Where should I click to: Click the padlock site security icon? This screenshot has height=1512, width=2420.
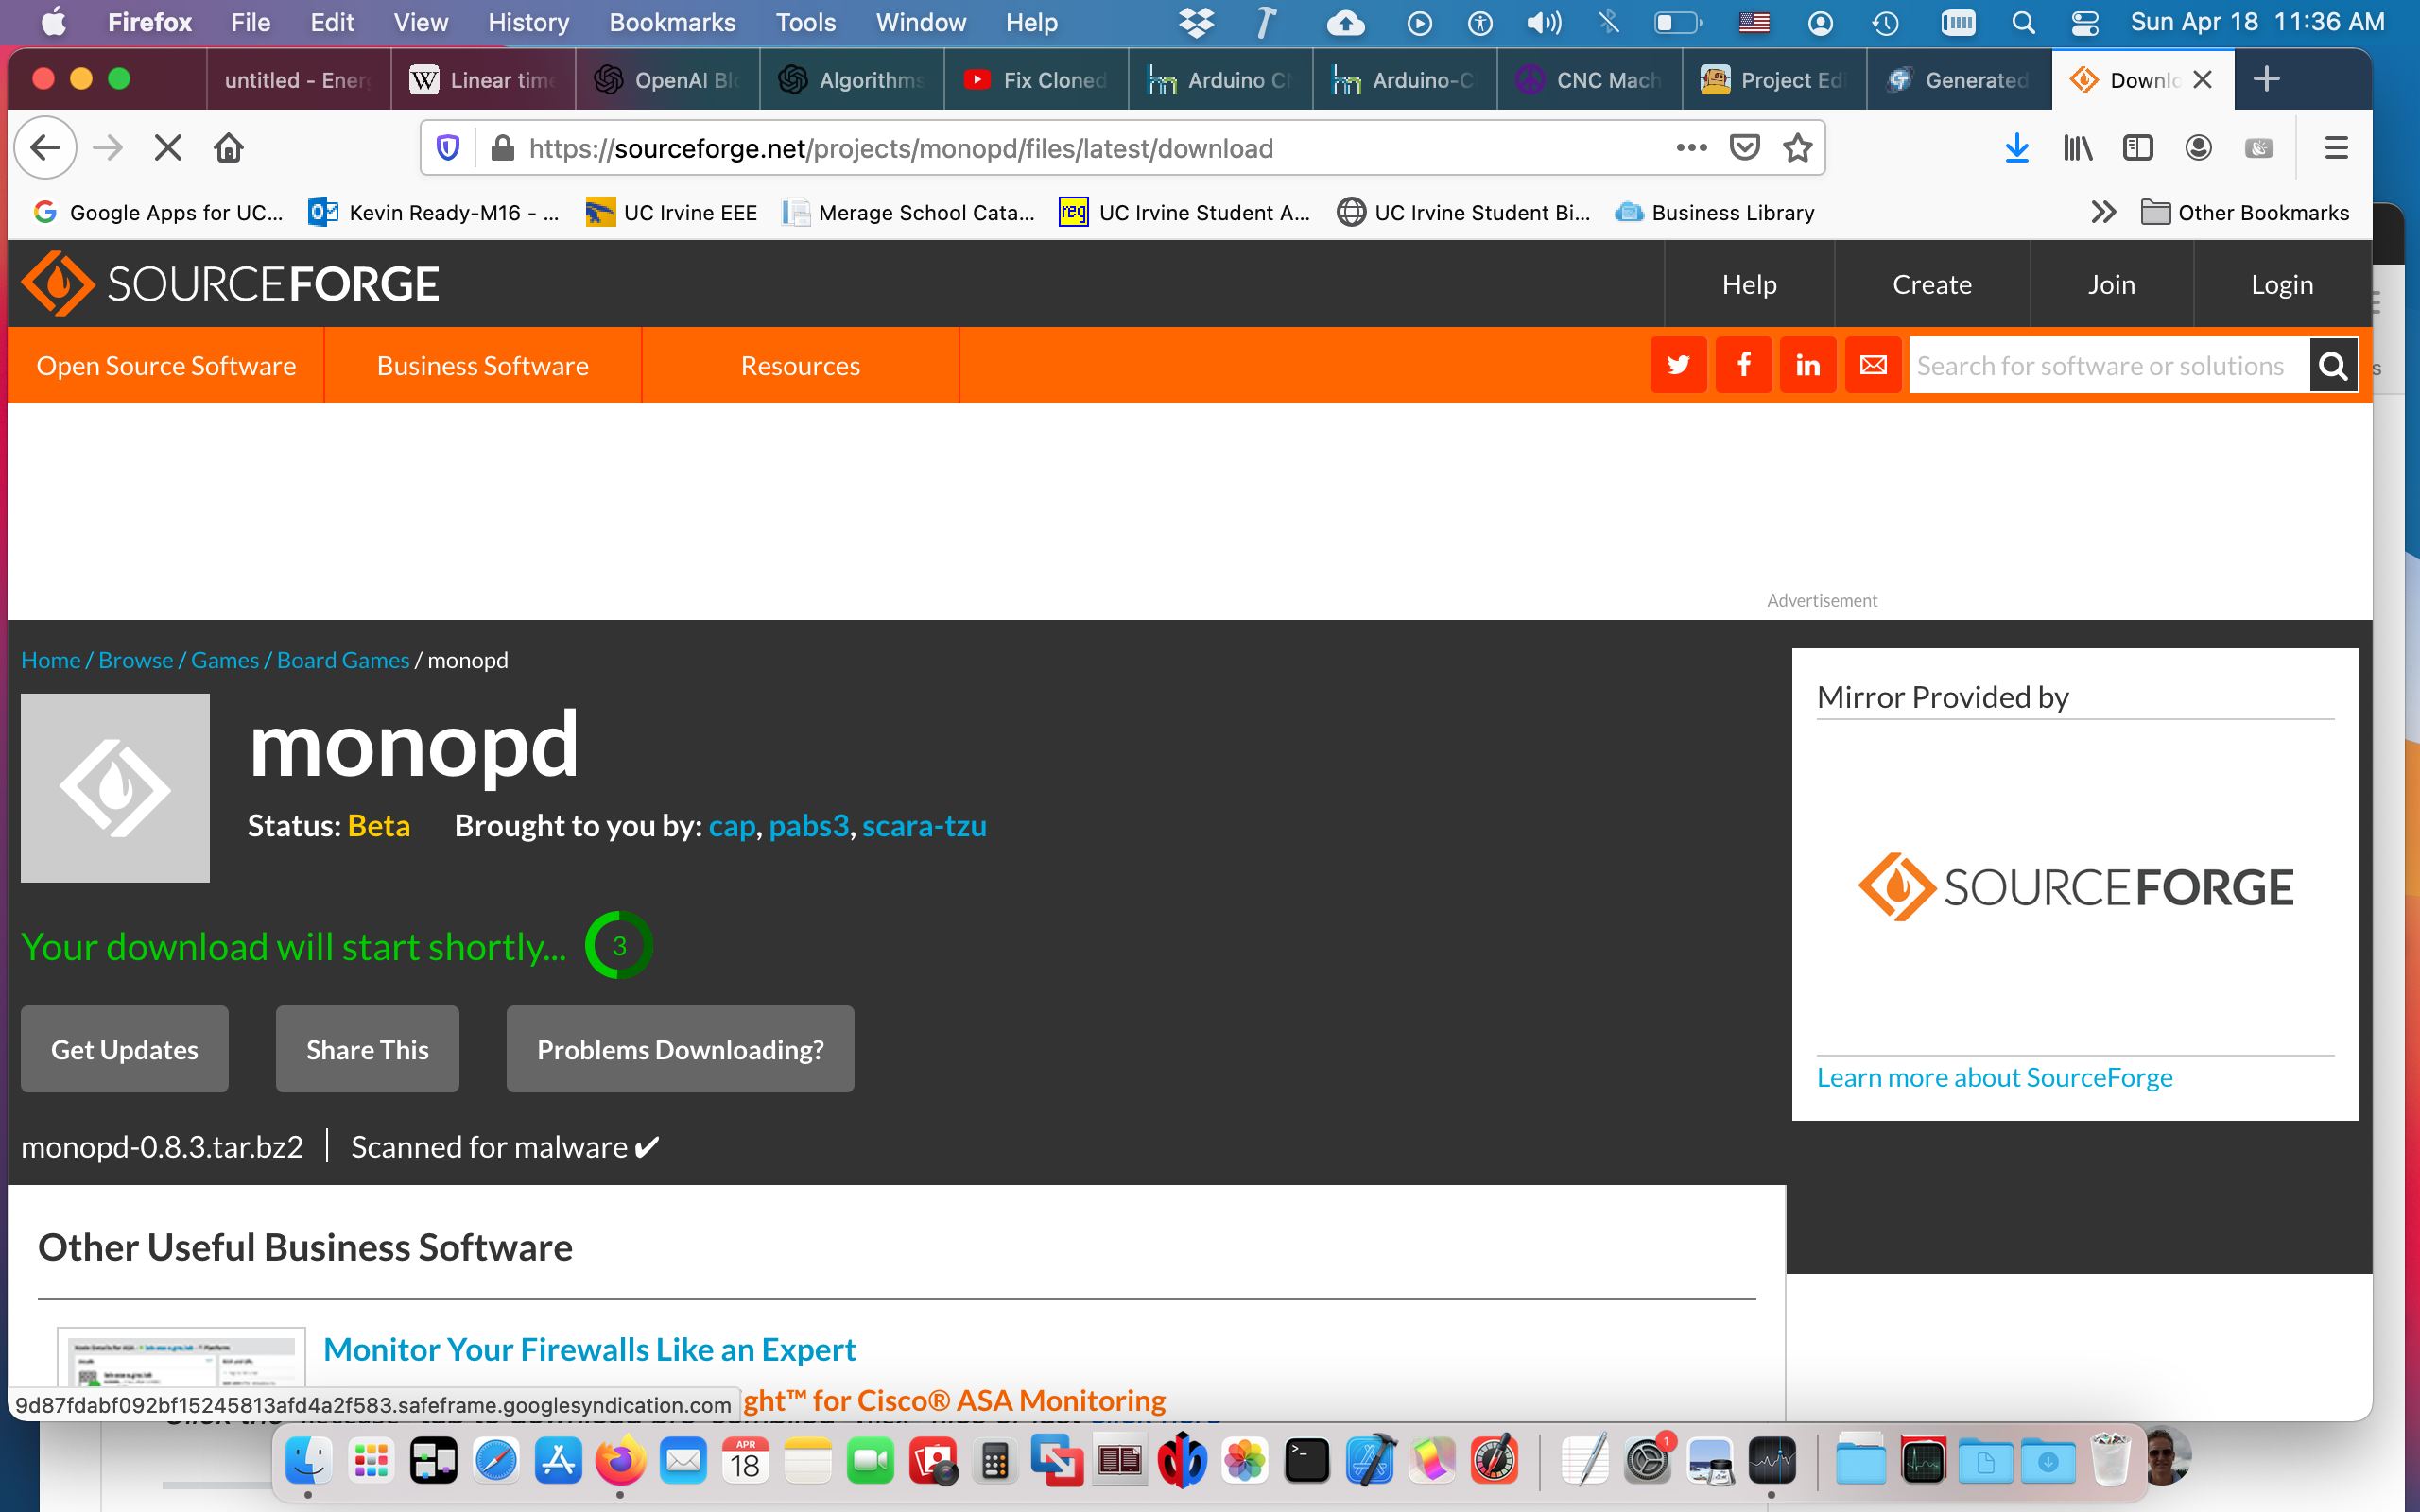[x=503, y=148]
